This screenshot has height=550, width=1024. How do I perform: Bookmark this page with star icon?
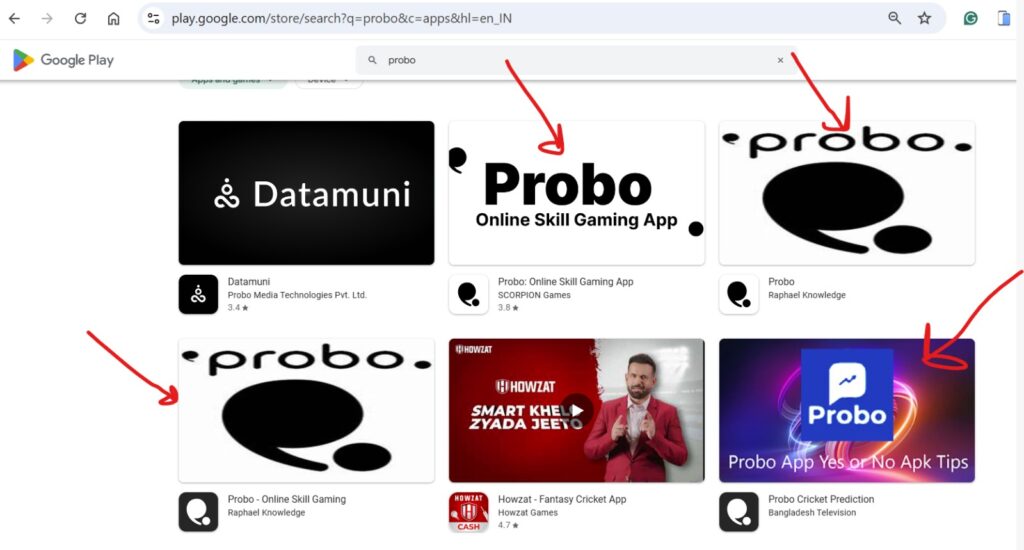[924, 18]
